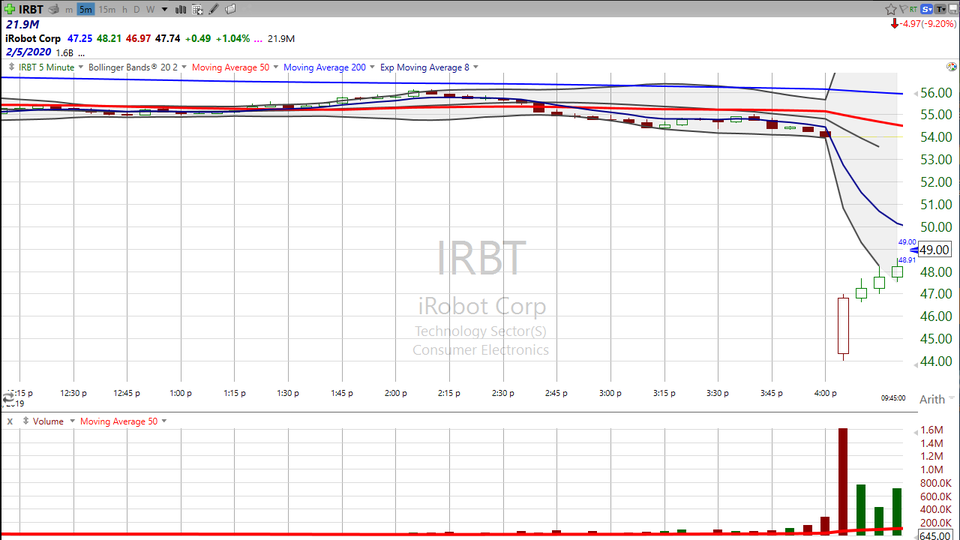Close the Volume pane with the X

10,421
